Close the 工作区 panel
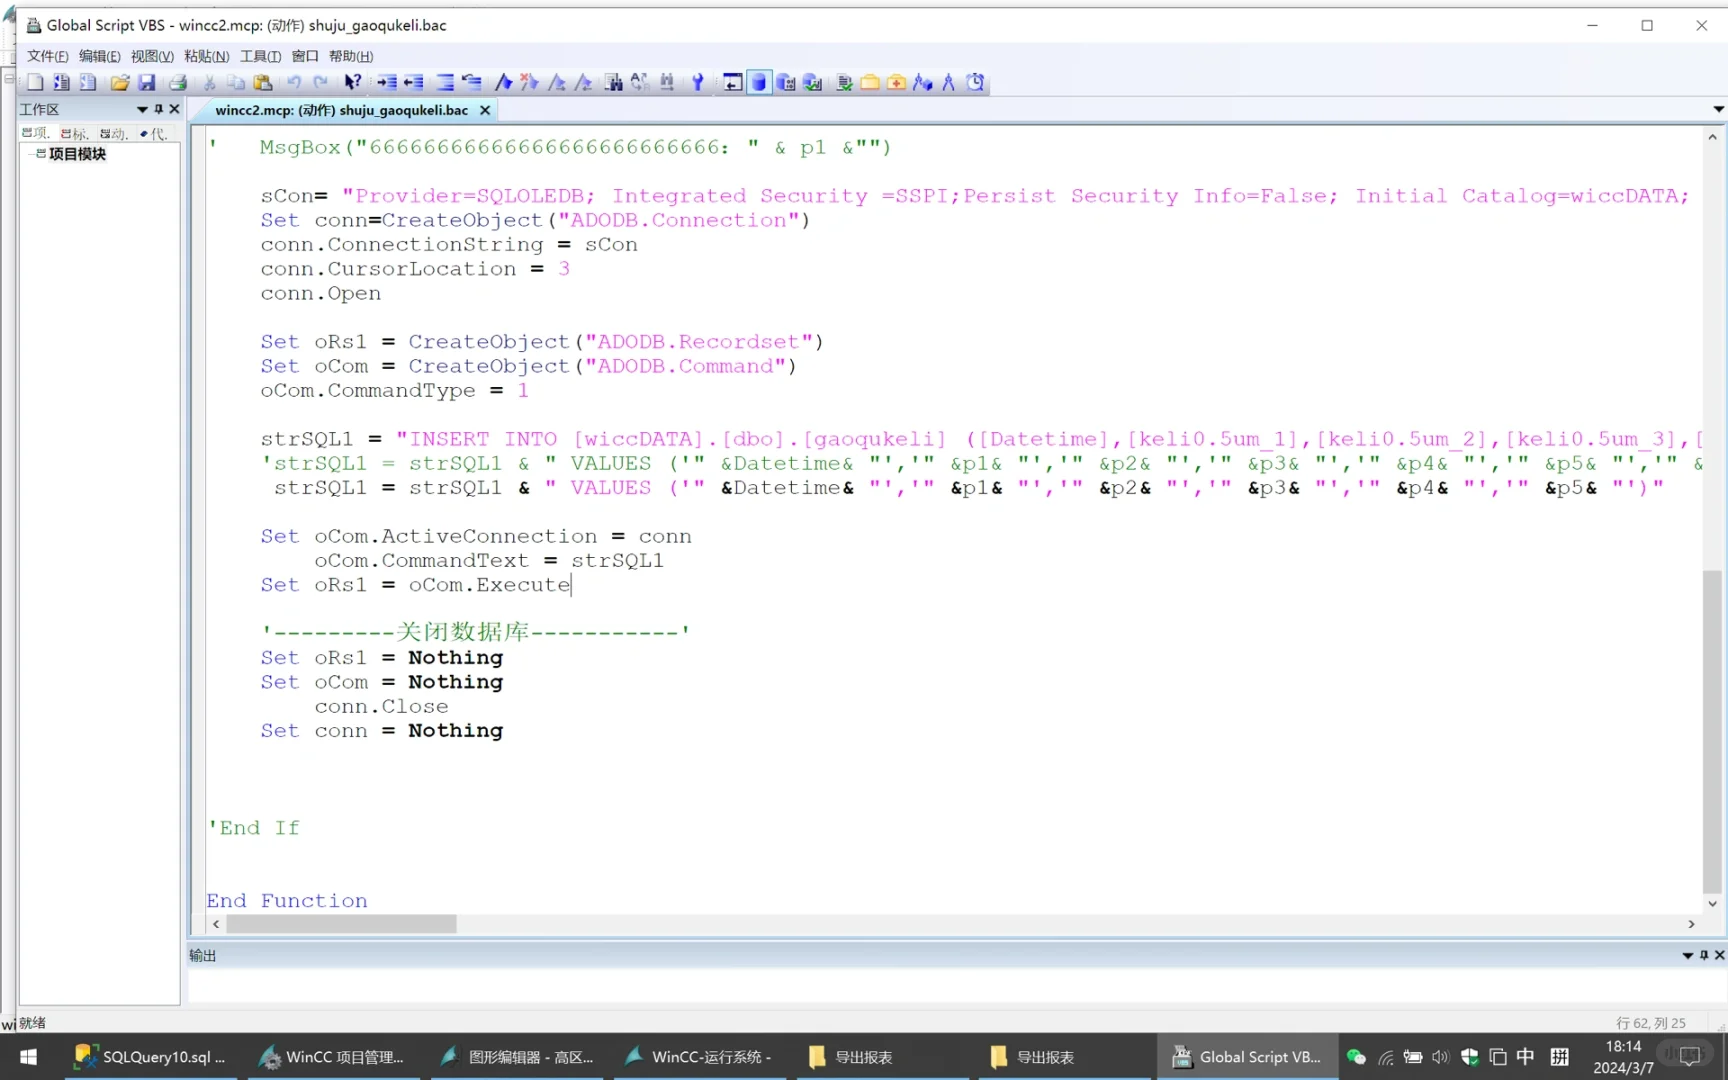The image size is (1728, 1080). (174, 109)
